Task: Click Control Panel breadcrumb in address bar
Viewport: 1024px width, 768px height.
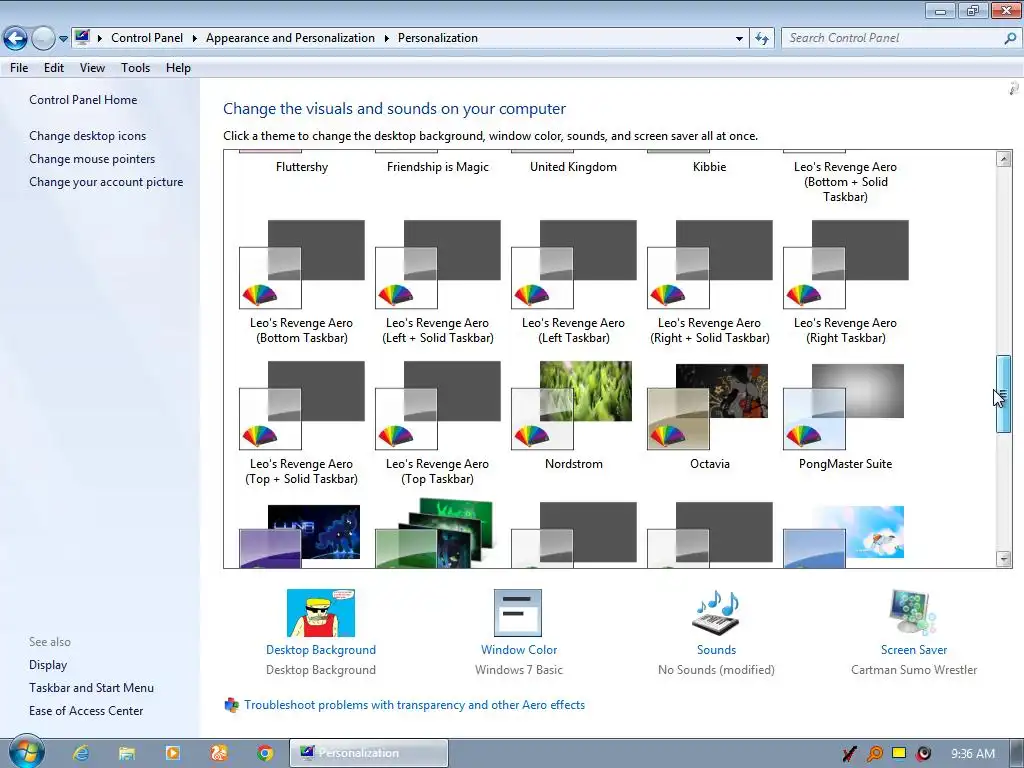Action: 147,38
